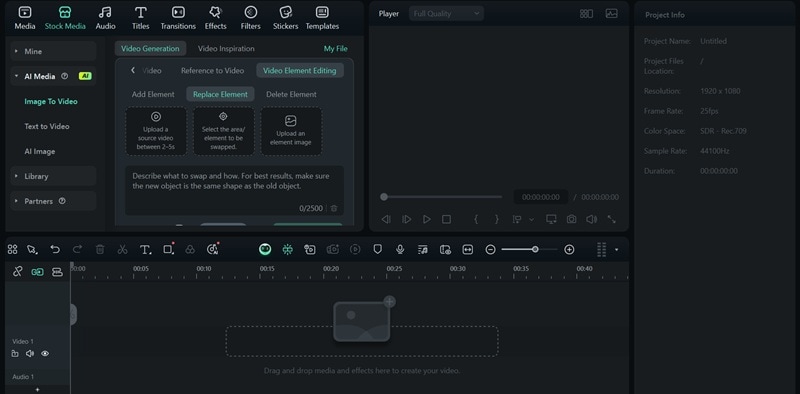Image resolution: width=800 pixels, height=394 pixels.
Task: Mark in point with left brace
Action: tap(476, 219)
